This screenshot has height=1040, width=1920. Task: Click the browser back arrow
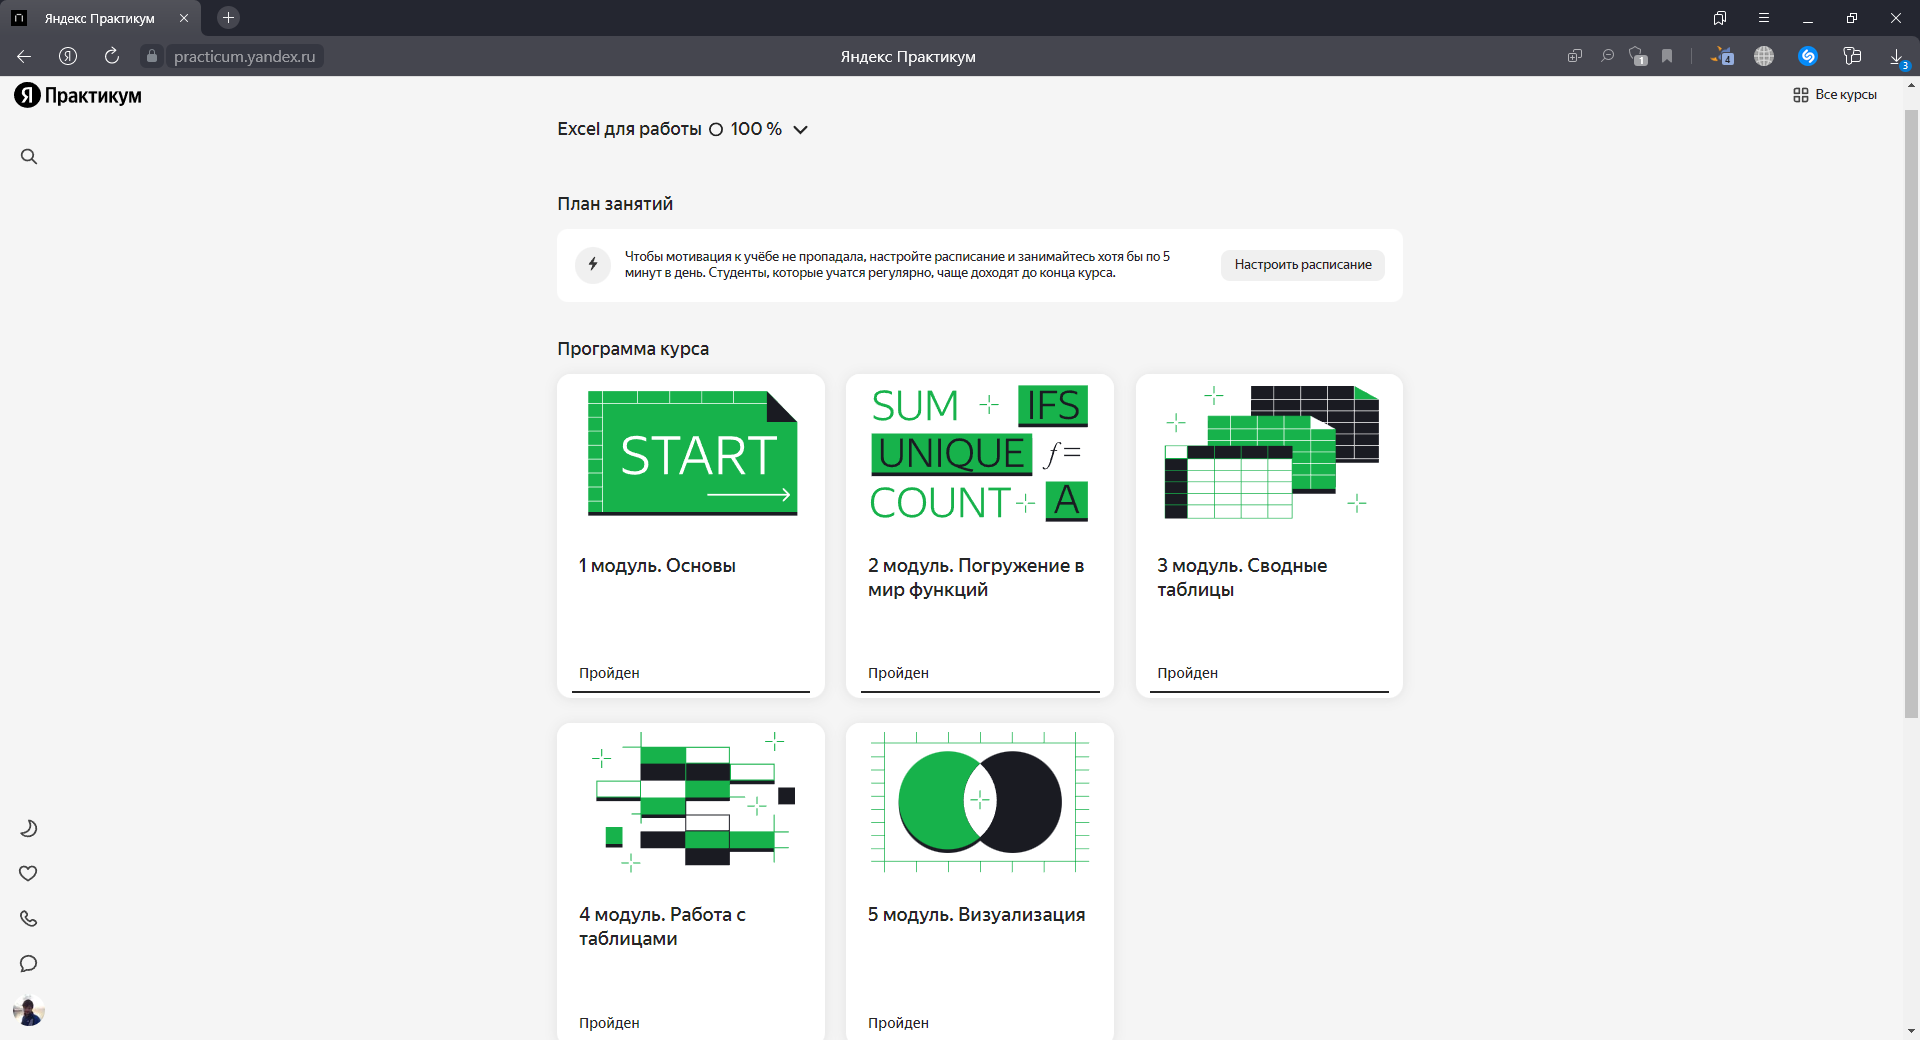pyautogui.click(x=24, y=56)
